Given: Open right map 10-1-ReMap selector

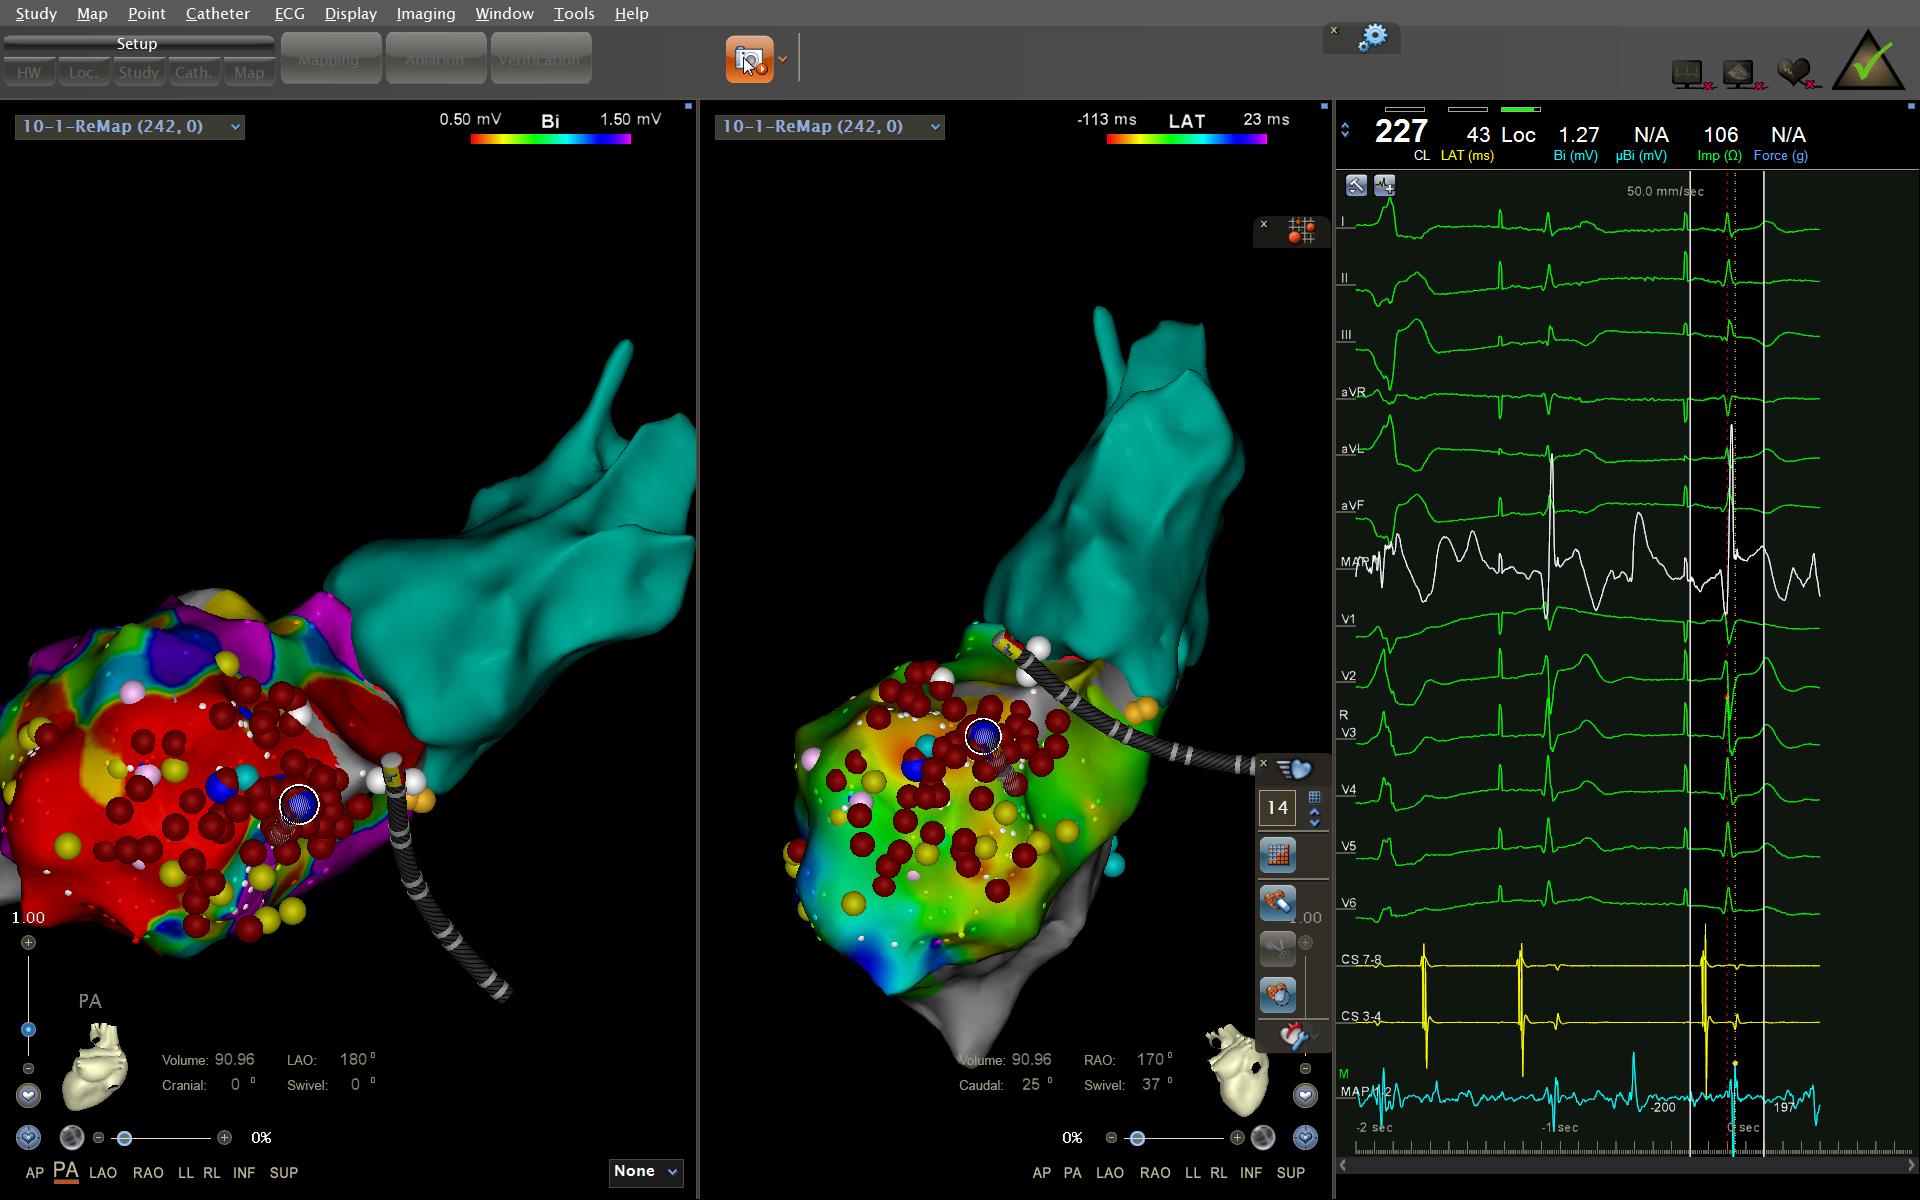Looking at the screenshot, I should (935, 127).
